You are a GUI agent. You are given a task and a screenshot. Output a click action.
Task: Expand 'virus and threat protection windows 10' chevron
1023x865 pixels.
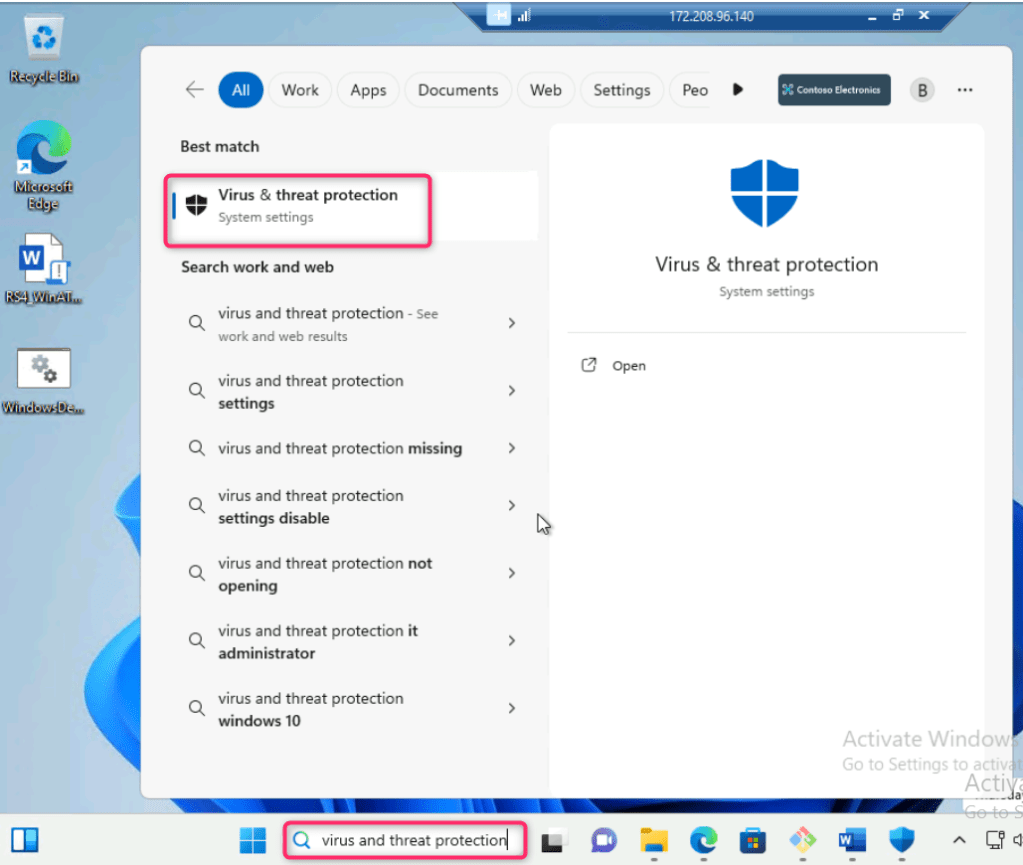[512, 708]
